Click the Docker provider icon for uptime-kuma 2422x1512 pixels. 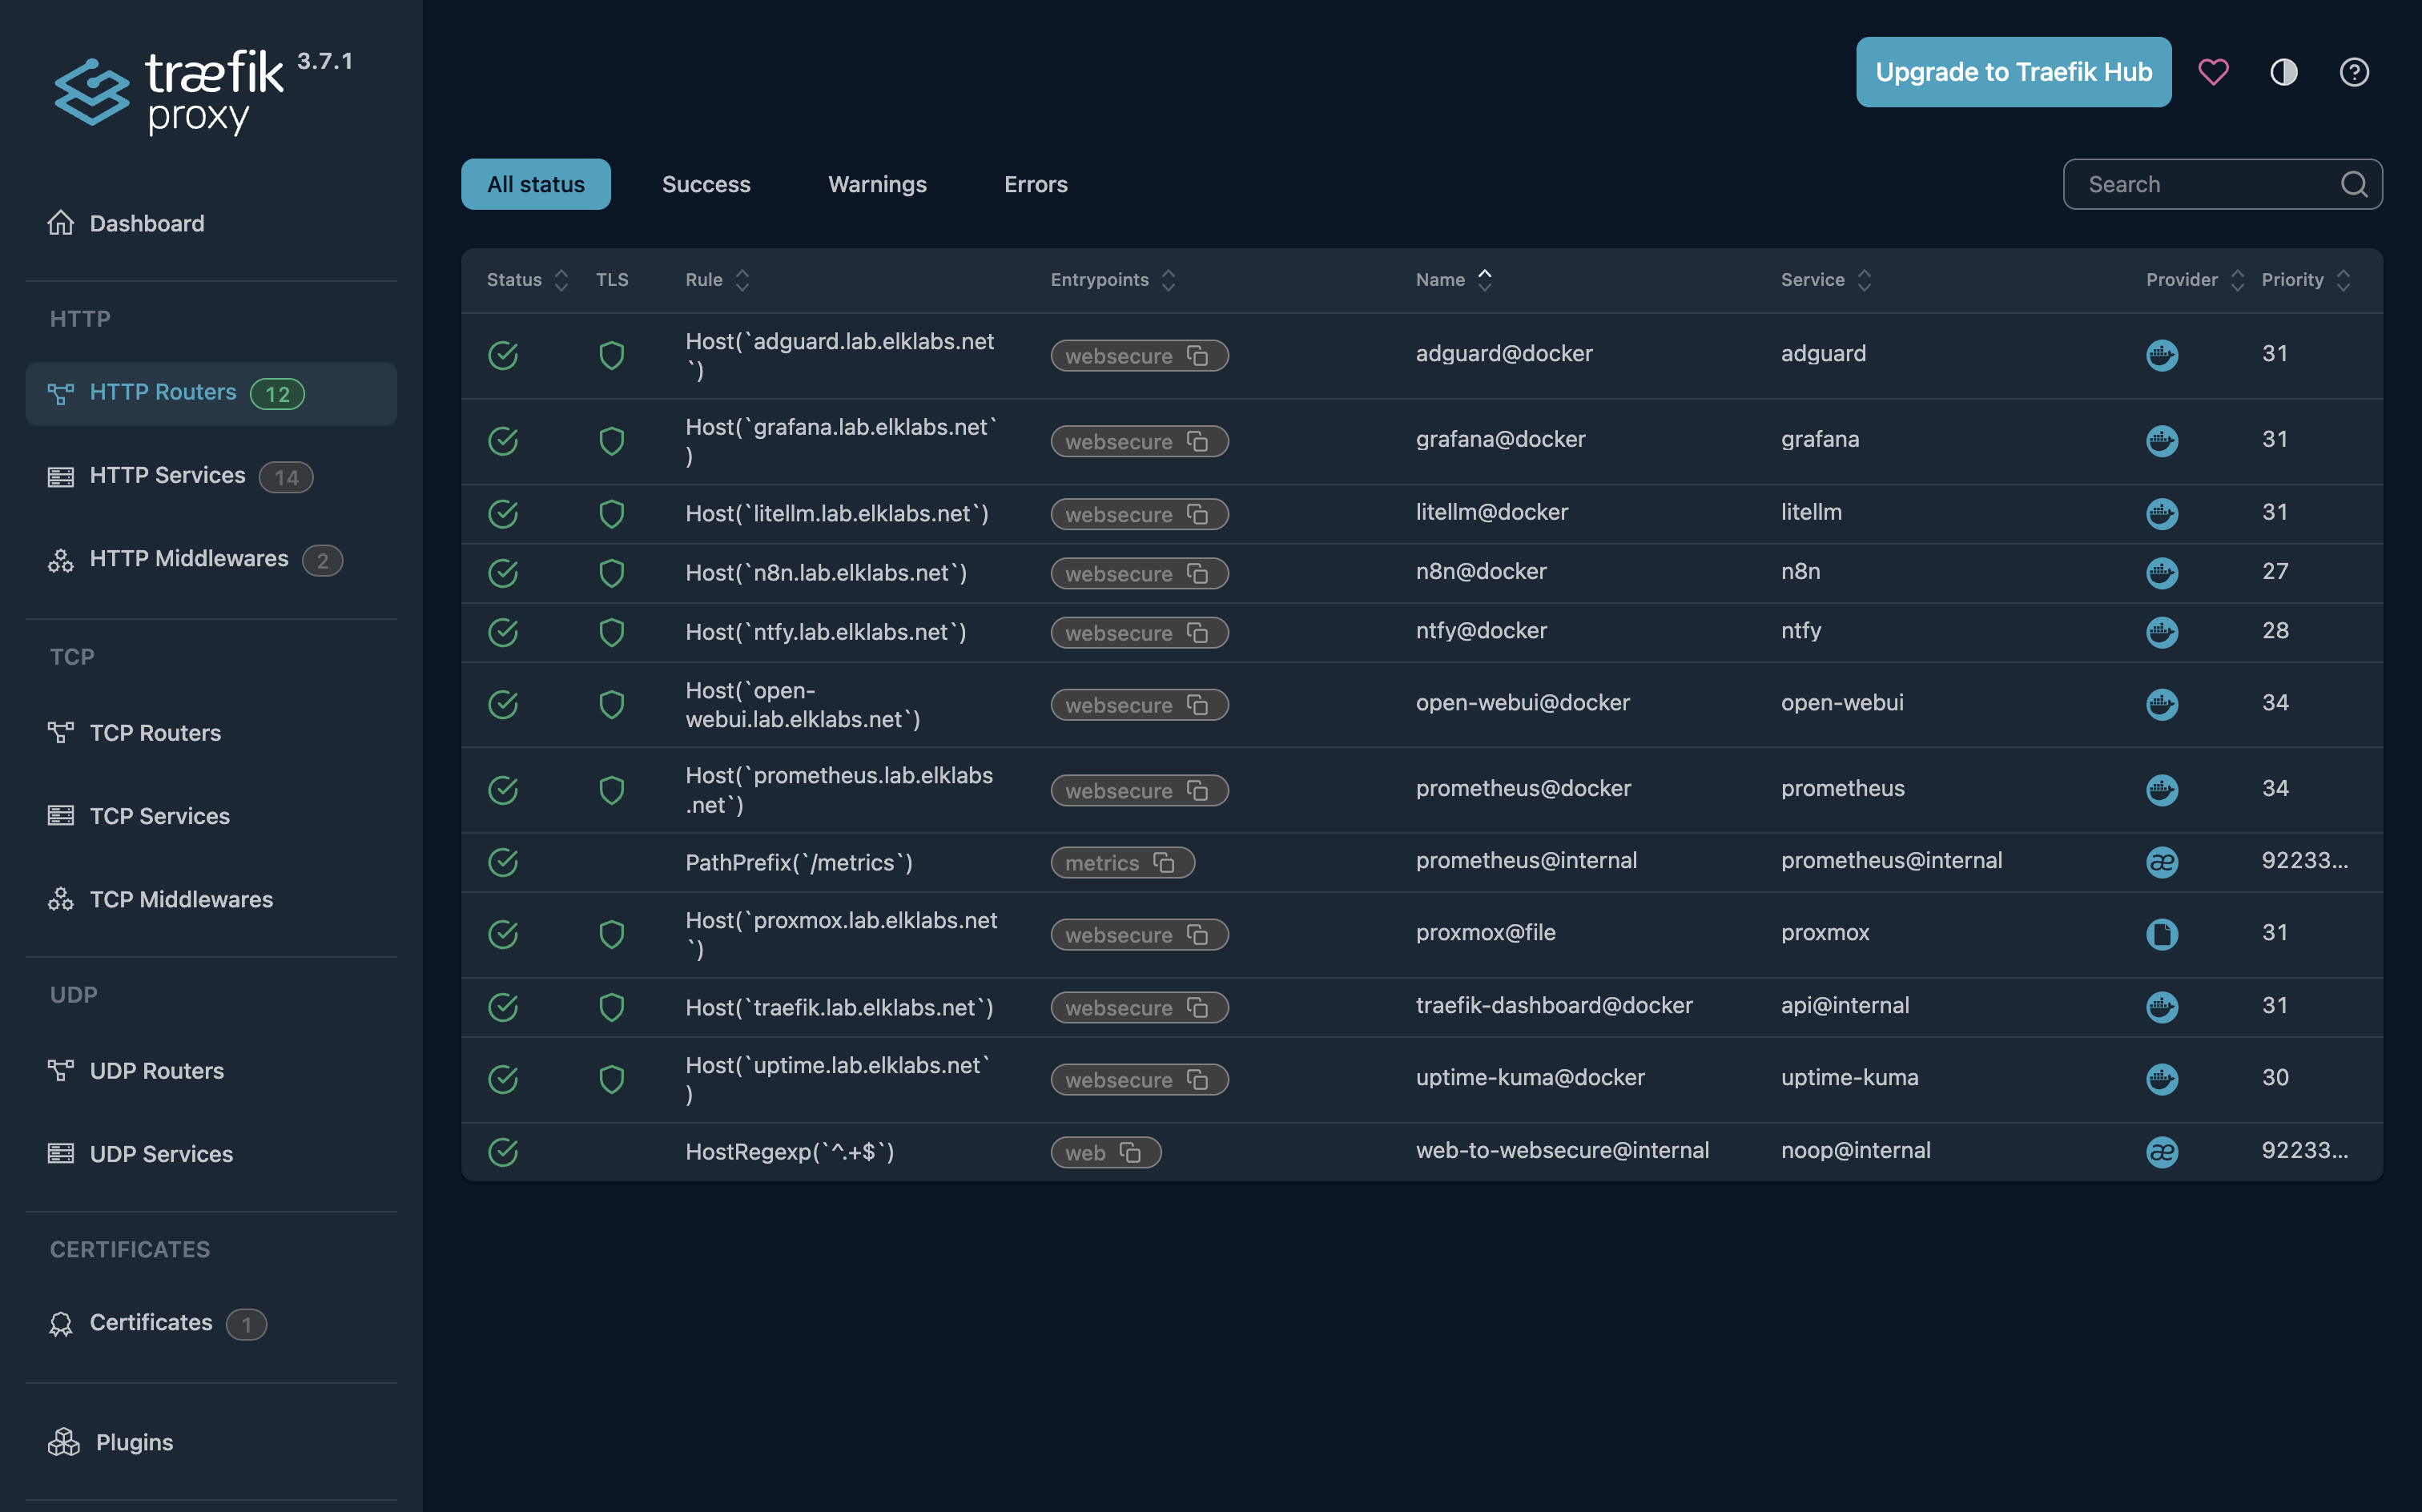click(2161, 1079)
